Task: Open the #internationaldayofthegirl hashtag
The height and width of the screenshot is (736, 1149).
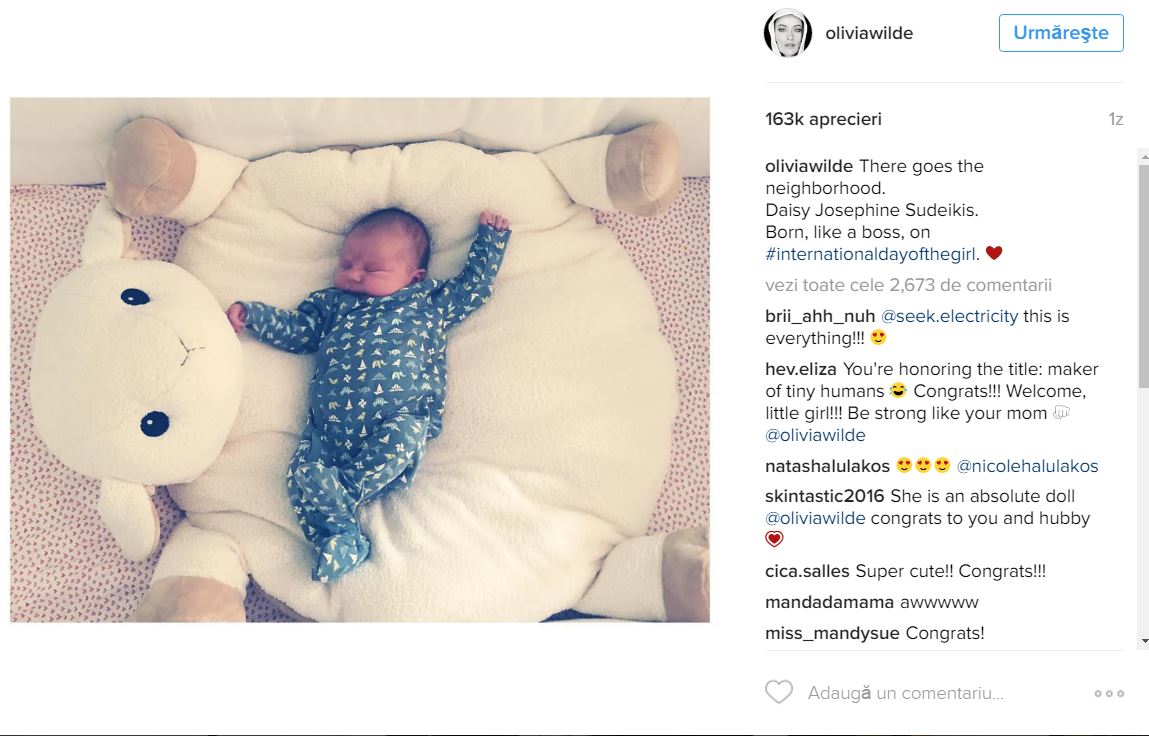Action: (872, 254)
